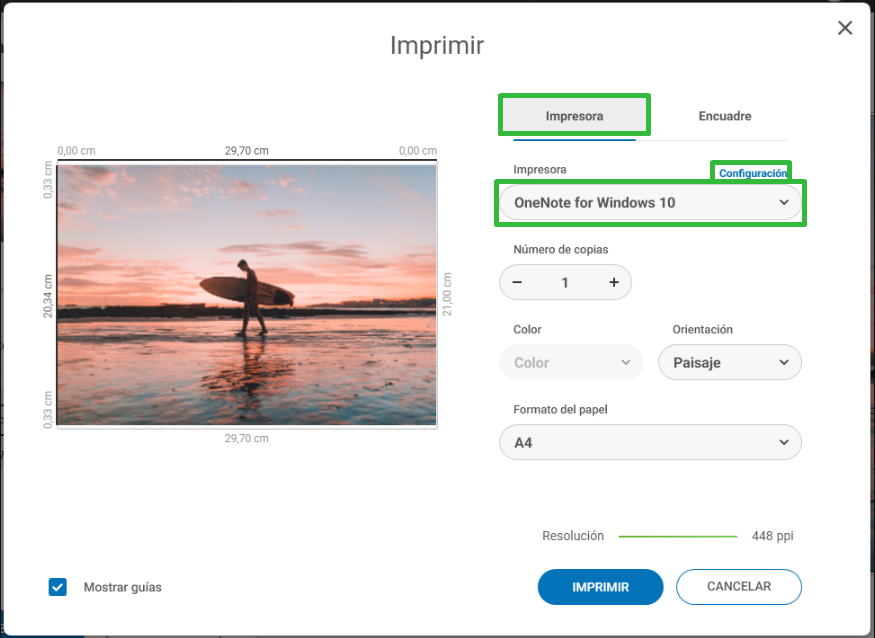Image resolution: width=875 pixels, height=638 pixels.
Task: Decrease number of copies with minus icon
Action: [x=517, y=282]
